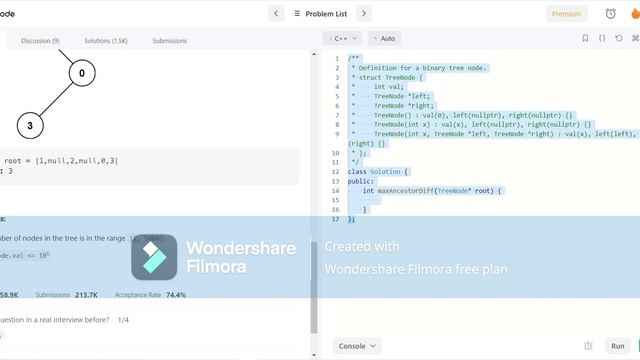640x360 pixels.
Task: Click the keyboard shortcuts command icon
Action: coord(636,38)
